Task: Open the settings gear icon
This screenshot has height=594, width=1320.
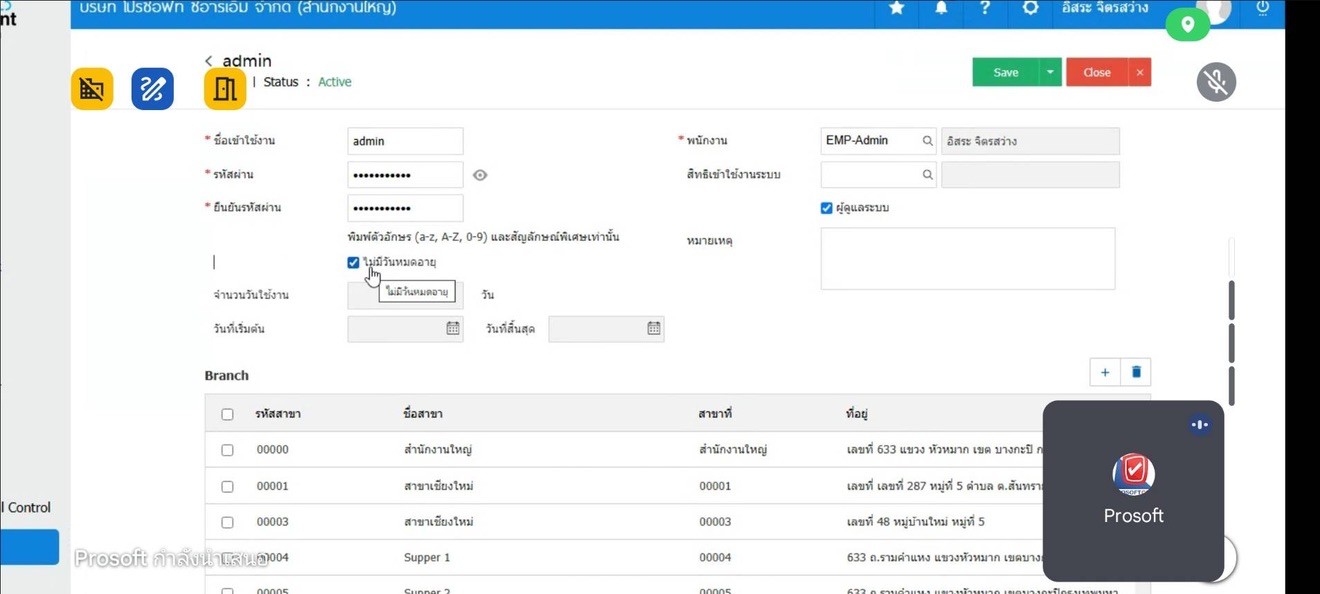Action: click(1030, 8)
